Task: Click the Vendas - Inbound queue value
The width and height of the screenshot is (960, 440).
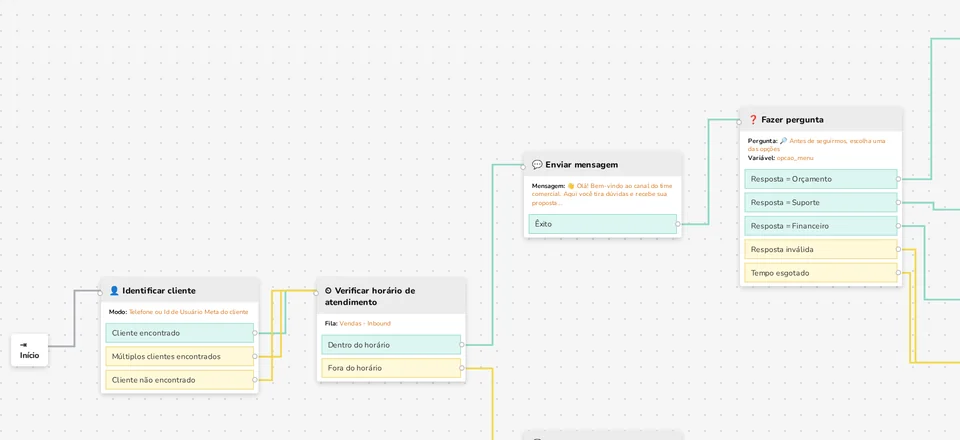Action: (365, 324)
